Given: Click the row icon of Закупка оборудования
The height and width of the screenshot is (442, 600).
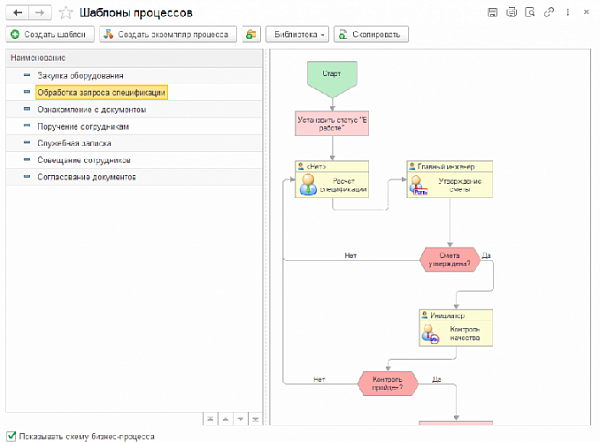Looking at the screenshot, I should pyautogui.click(x=27, y=75).
